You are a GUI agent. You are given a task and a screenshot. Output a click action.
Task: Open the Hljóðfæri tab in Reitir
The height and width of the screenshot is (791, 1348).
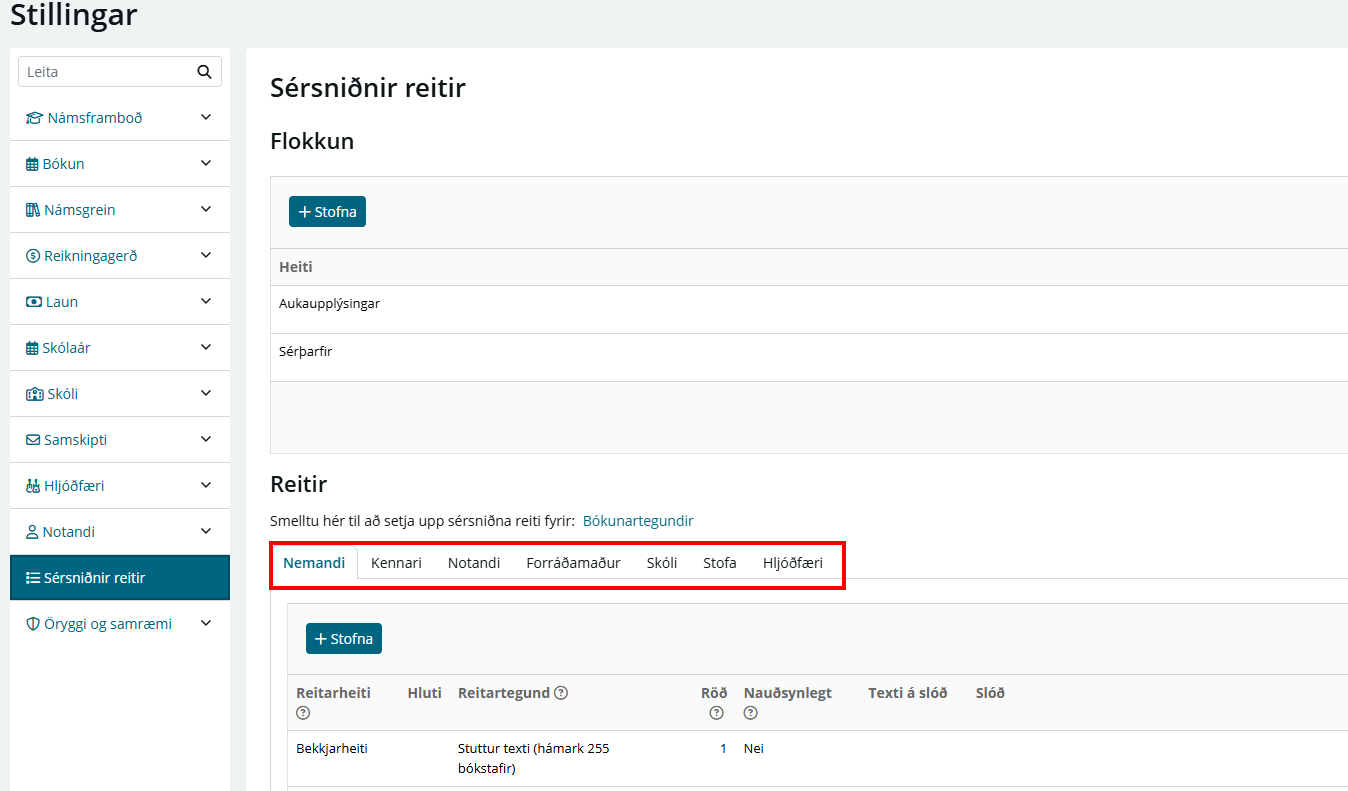tap(793, 563)
